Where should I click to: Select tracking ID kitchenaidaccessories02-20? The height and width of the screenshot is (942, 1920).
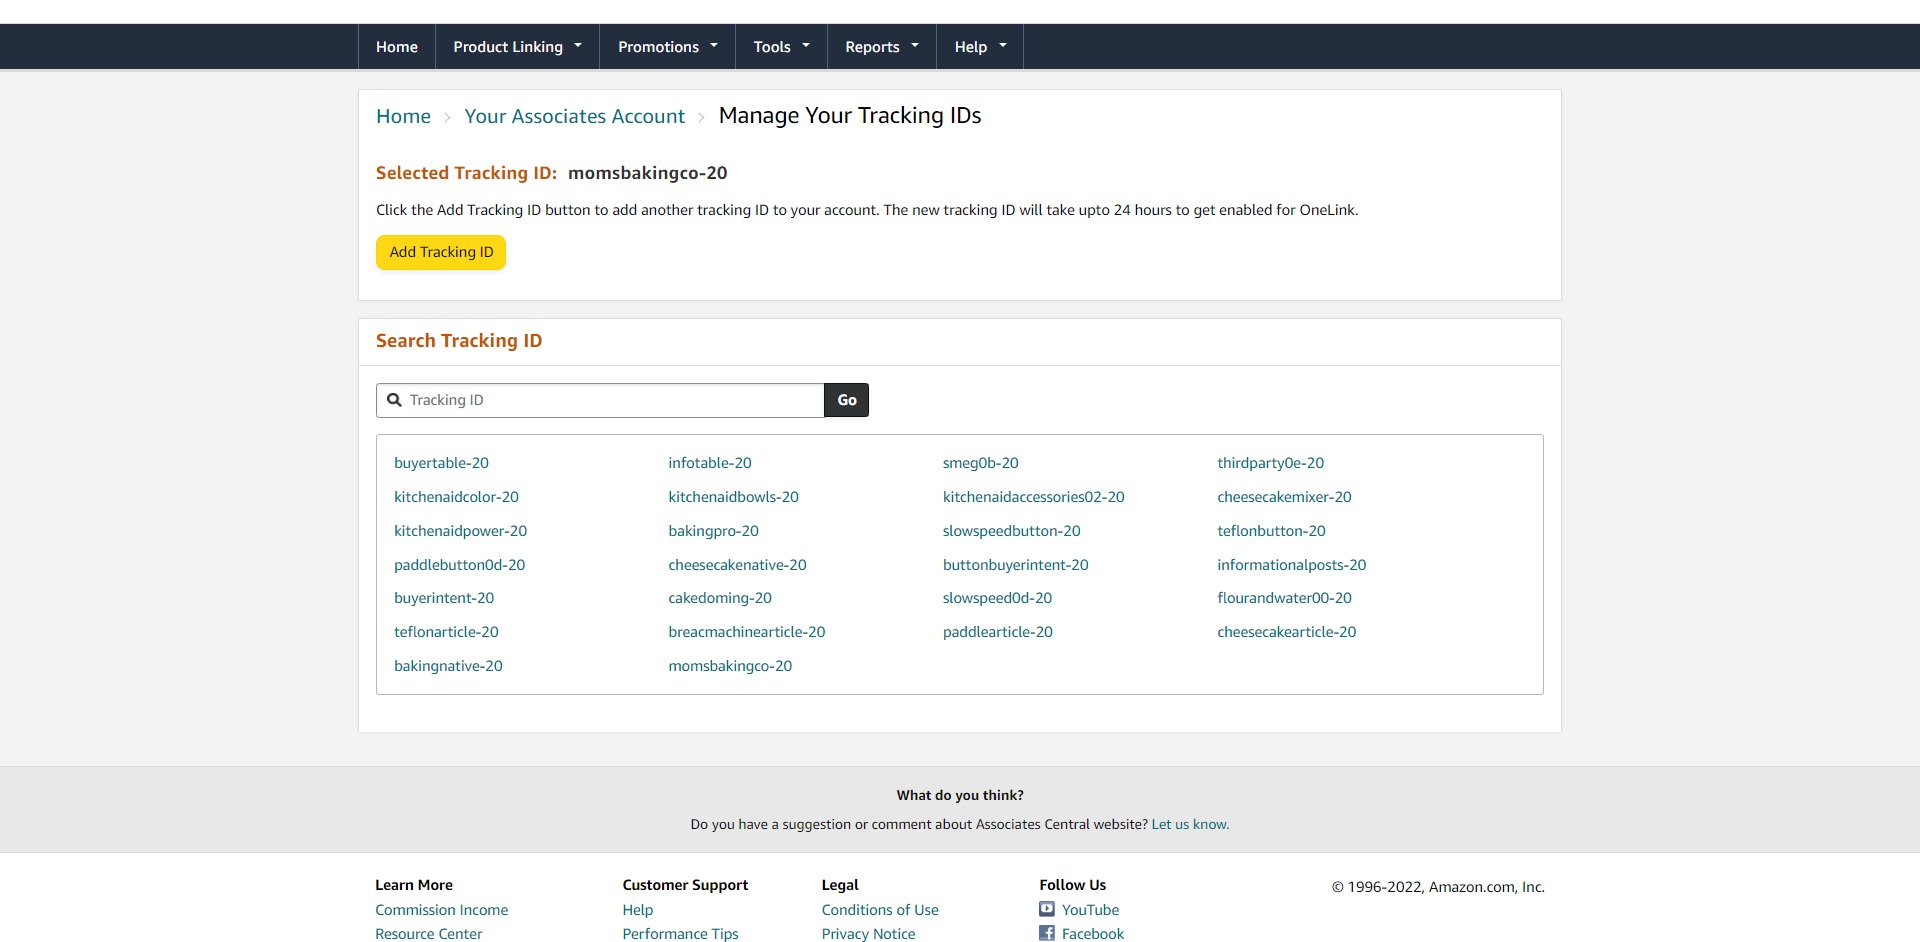point(1033,497)
